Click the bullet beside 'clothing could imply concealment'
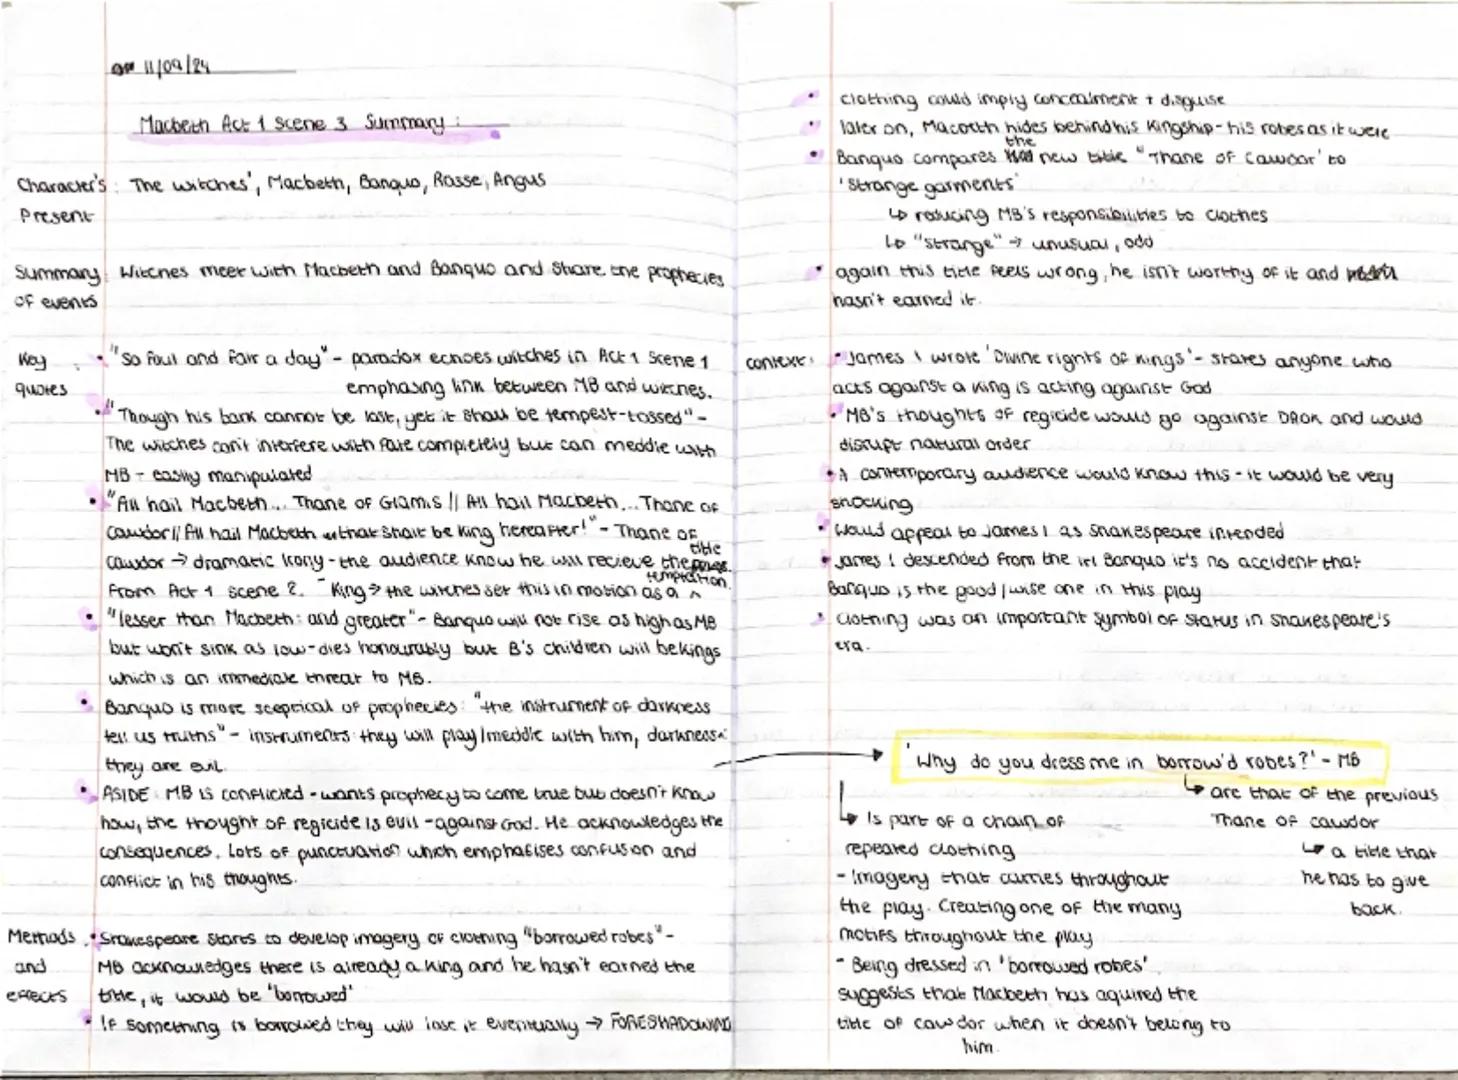This screenshot has width=1458, height=1080. pos(809,95)
